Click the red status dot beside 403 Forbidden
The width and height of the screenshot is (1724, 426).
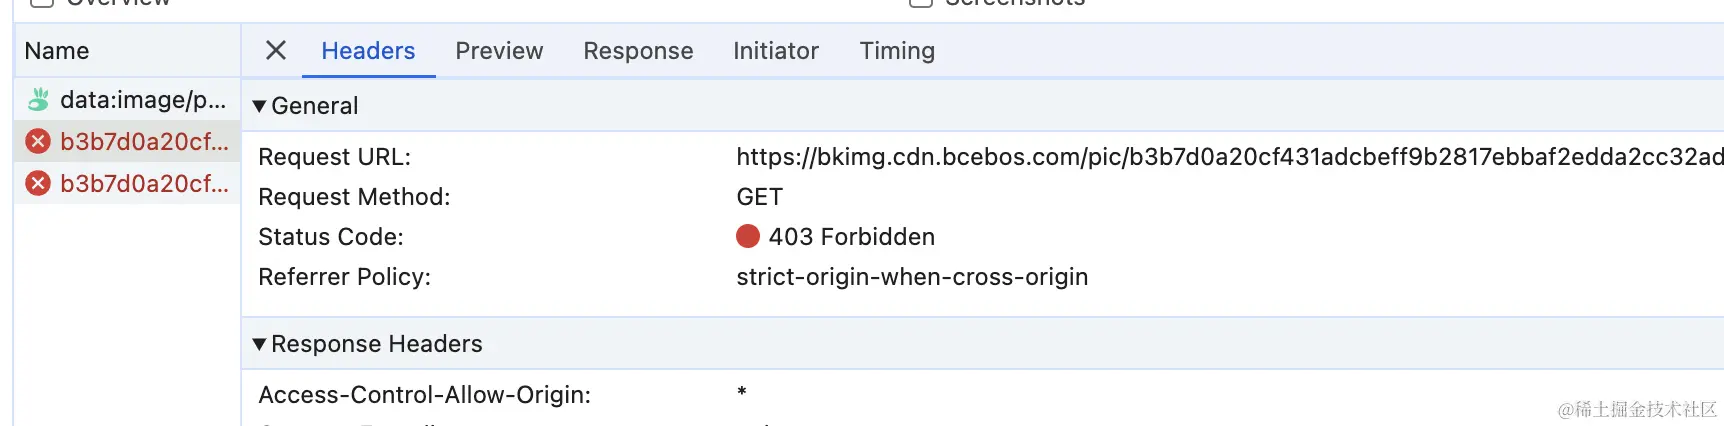747,236
